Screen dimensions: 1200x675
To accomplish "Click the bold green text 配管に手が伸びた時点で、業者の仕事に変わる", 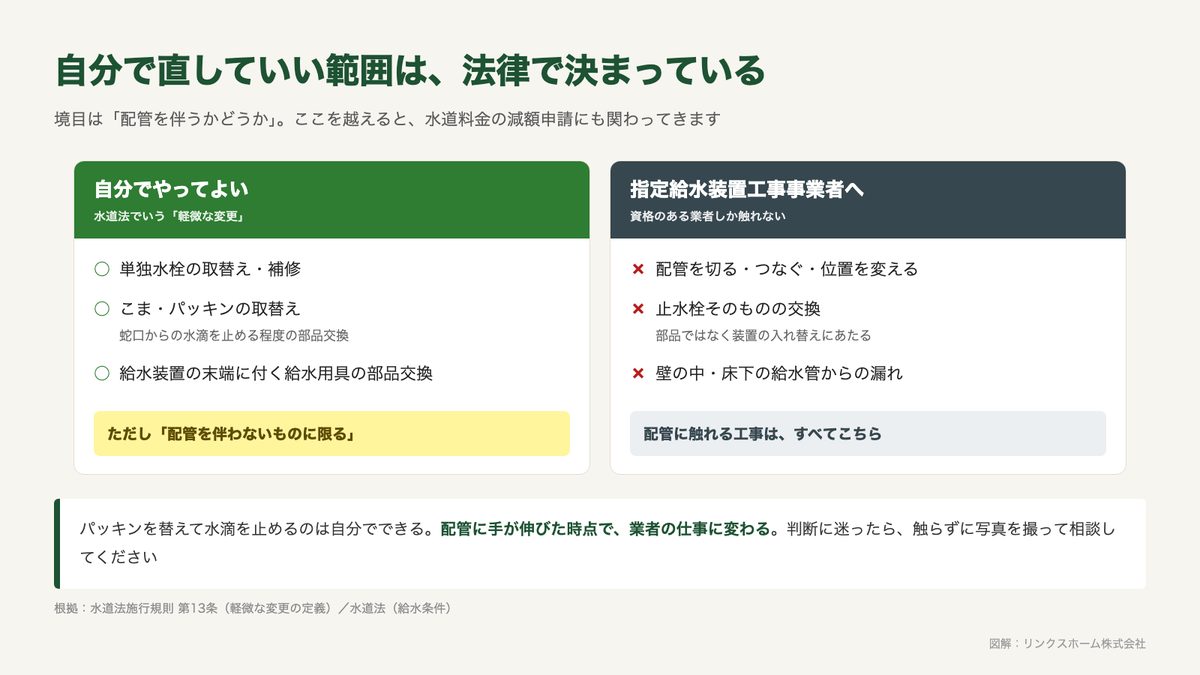I will 610,529.
